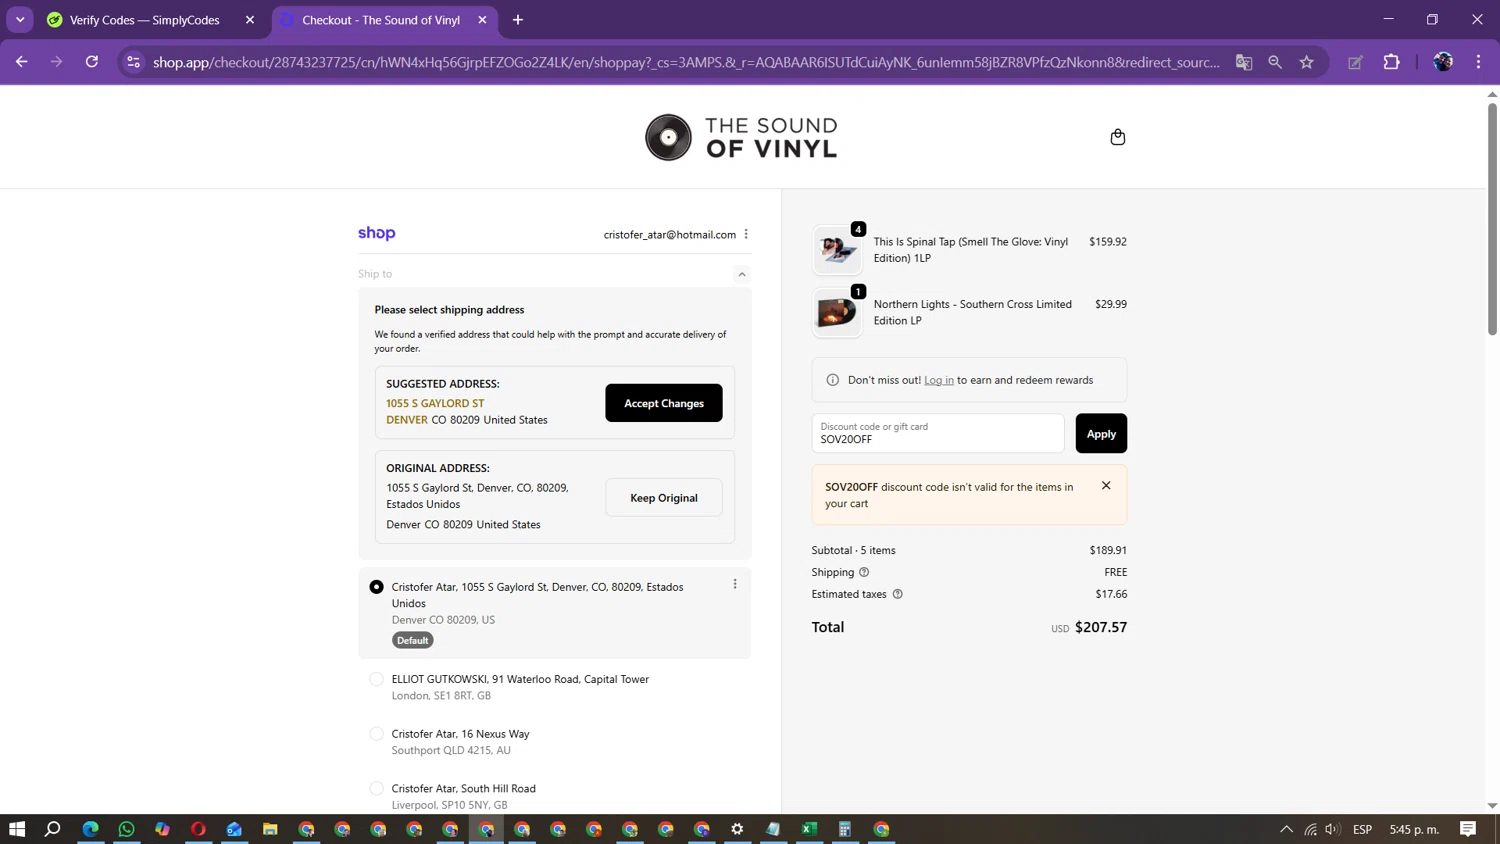Open Microsoft Edge from taskbar
The image size is (1500, 844).
click(x=90, y=829)
